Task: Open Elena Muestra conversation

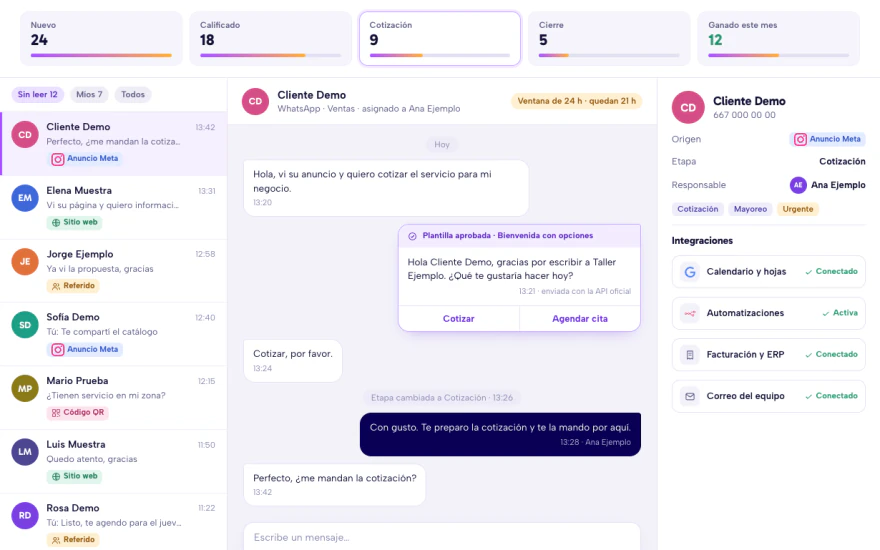Action: click(113, 207)
